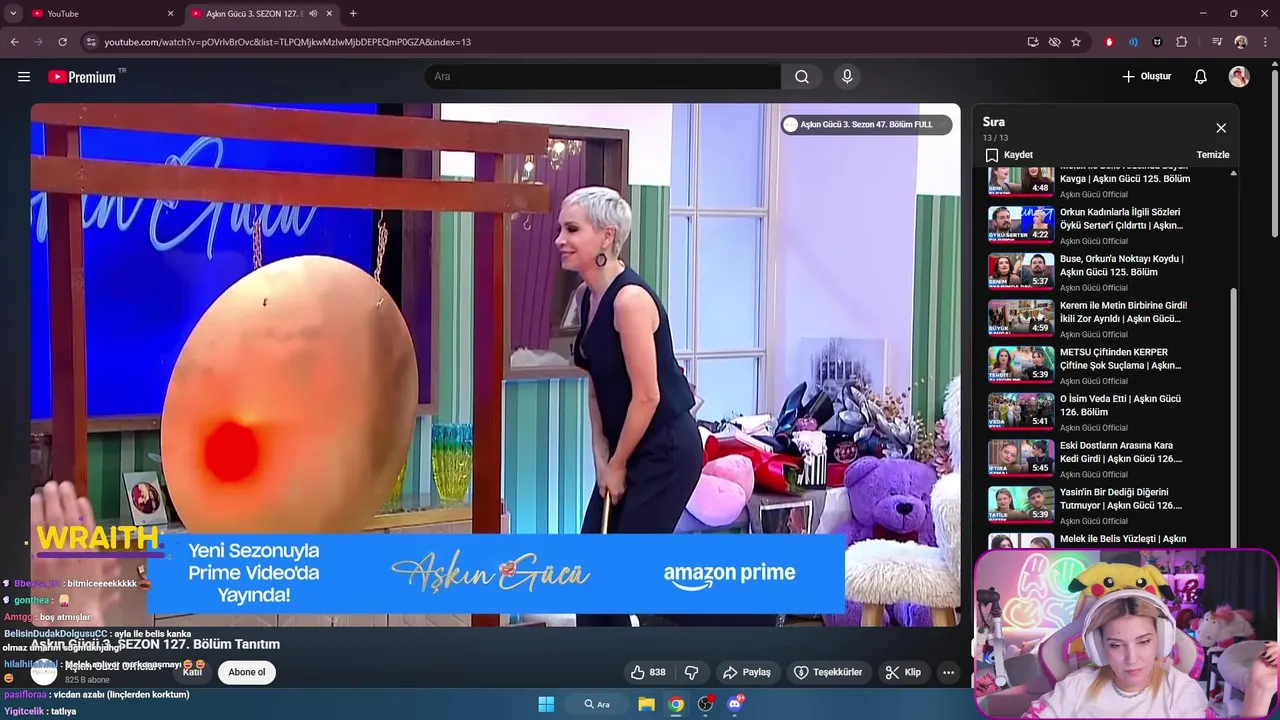Open more actions three-dot menu

[x=948, y=672]
